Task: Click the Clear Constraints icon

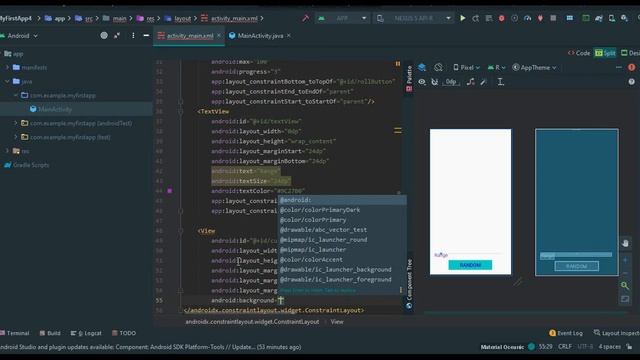Action: pos(471,82)
